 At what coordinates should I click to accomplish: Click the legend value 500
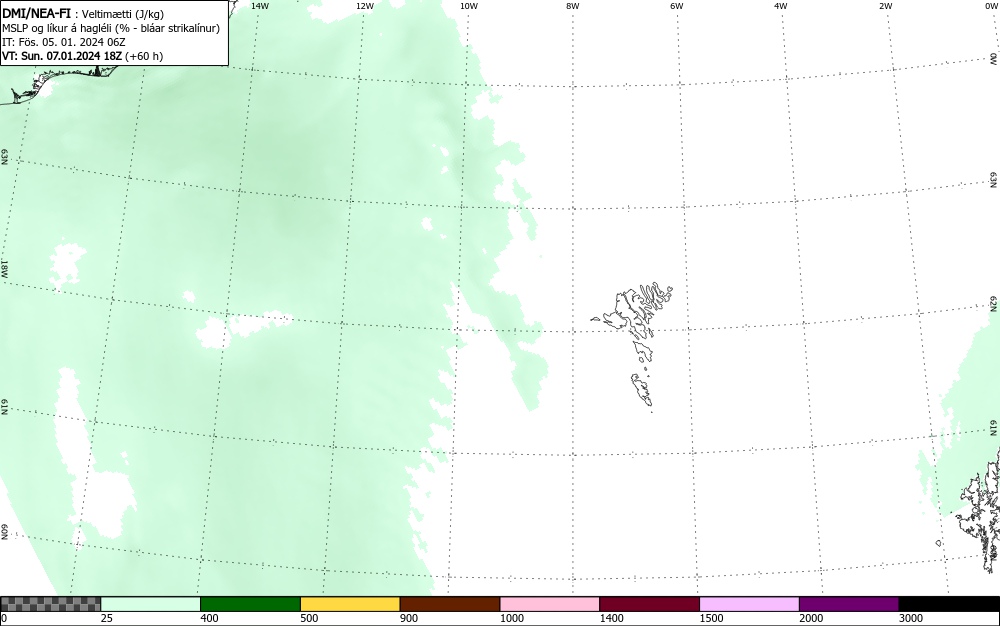pos(309,618)
